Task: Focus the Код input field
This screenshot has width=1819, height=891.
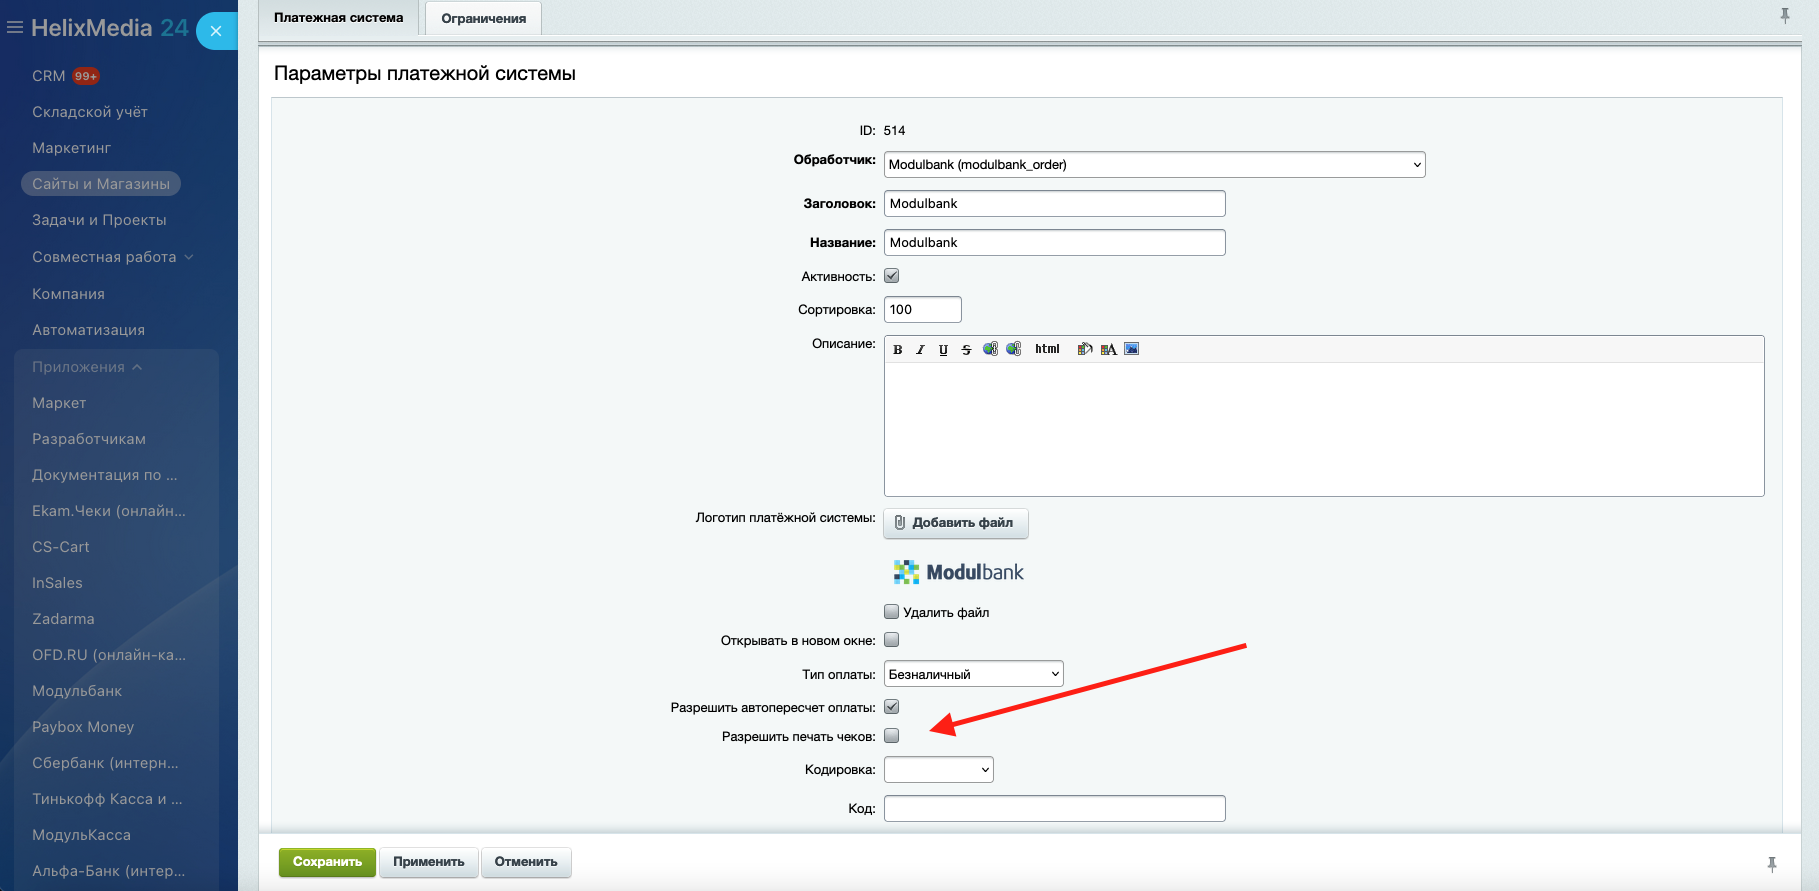Action: tap(1054, 808)
